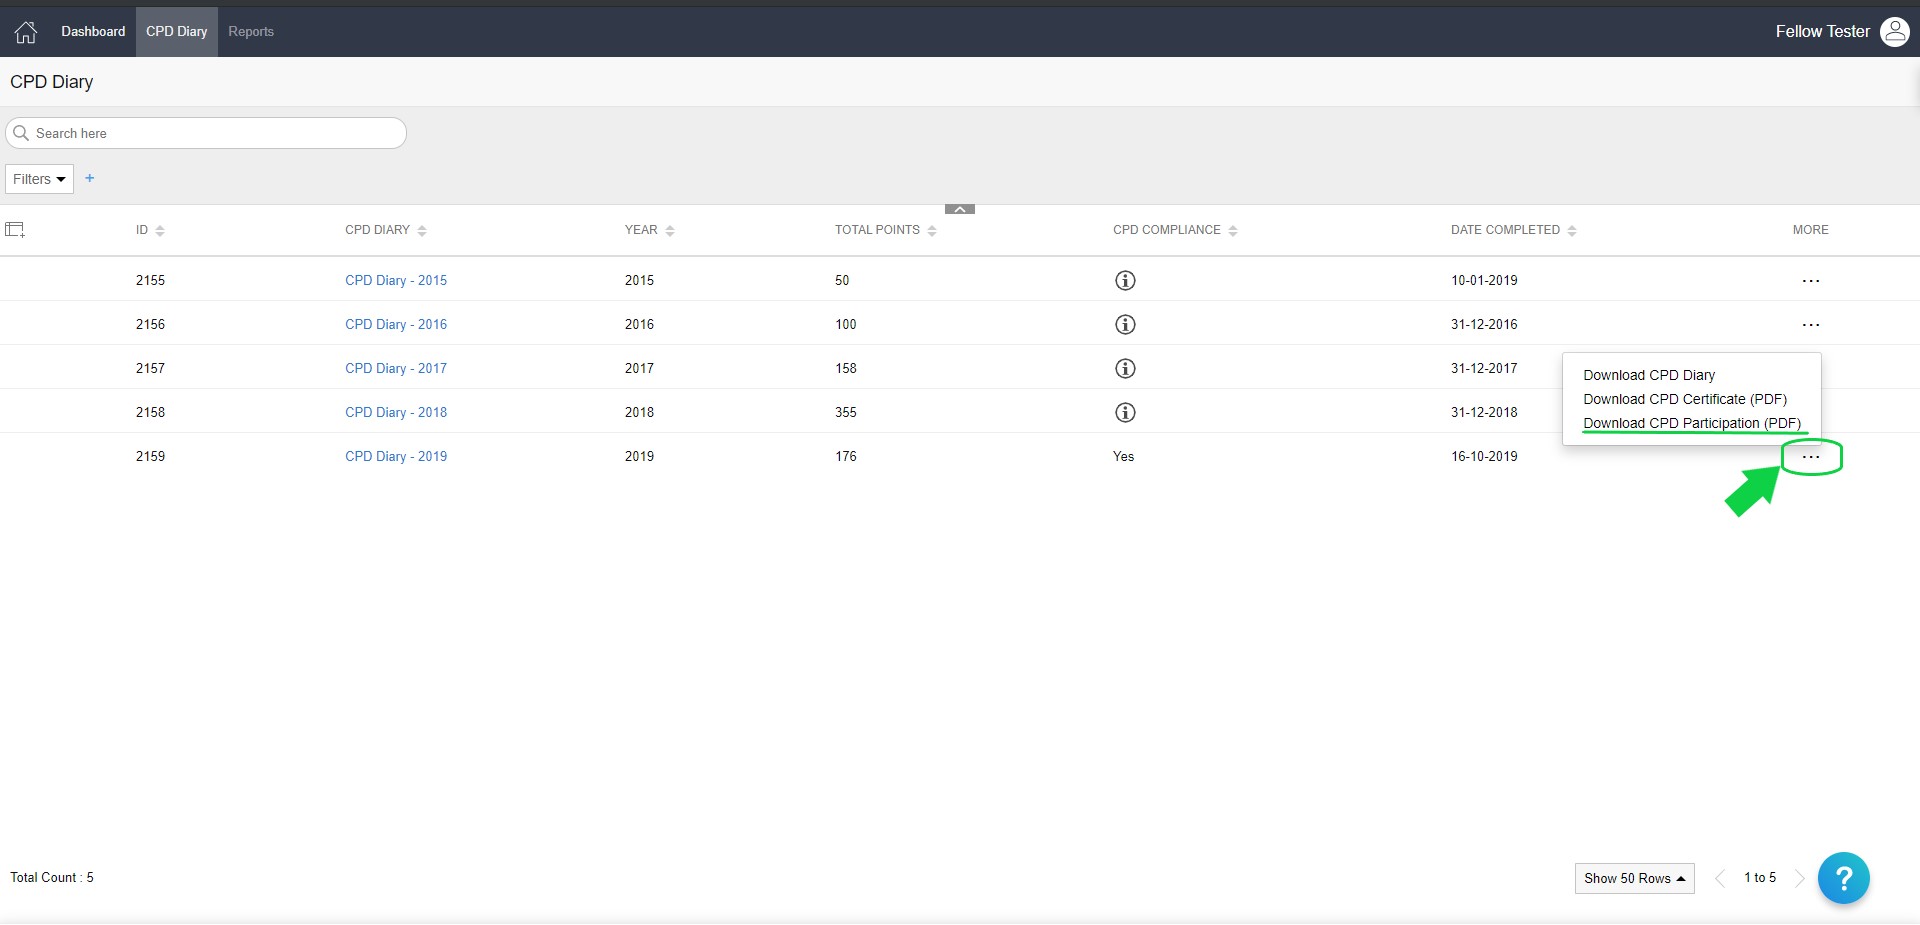Choose Download CPD Certificate (PDF)
This screenshot has width=1920, height=925.
pos(1685,399)
